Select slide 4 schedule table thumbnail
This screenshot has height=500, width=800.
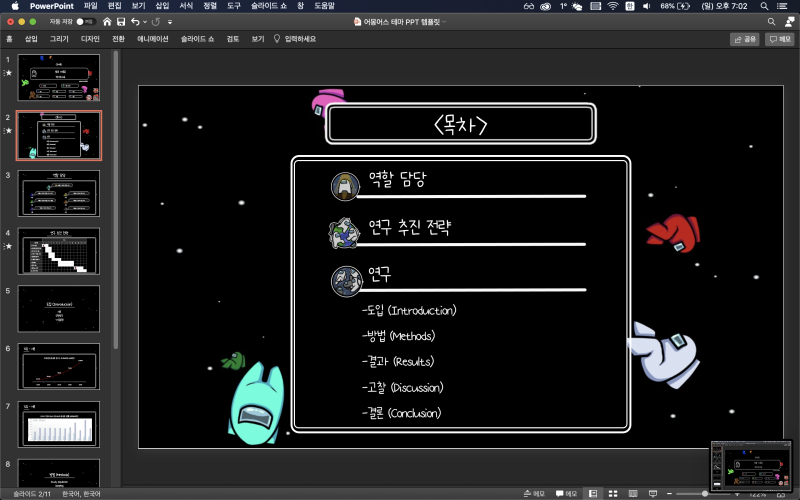59,251
